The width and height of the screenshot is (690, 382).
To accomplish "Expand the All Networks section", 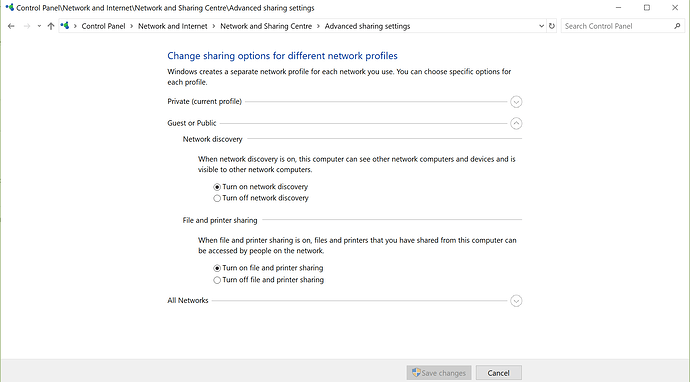I will [x=516, y=301].
